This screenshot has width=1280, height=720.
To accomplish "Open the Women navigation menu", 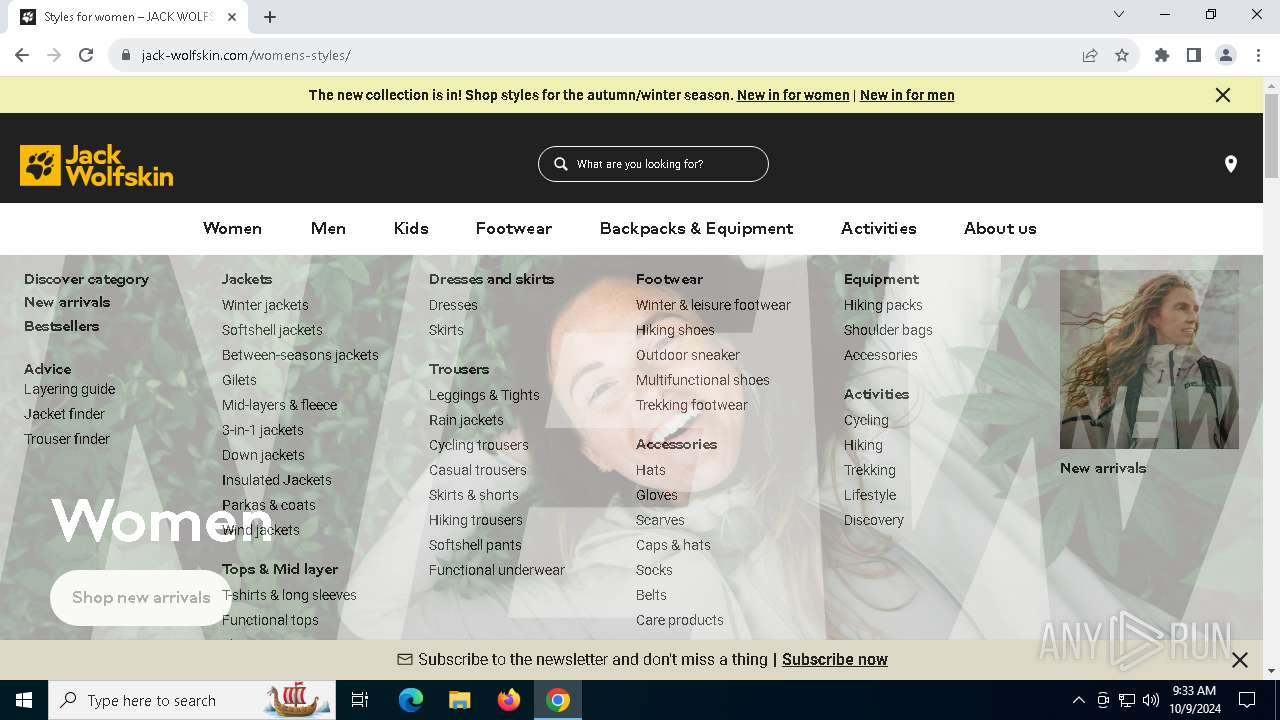I will tap(232, 228).
